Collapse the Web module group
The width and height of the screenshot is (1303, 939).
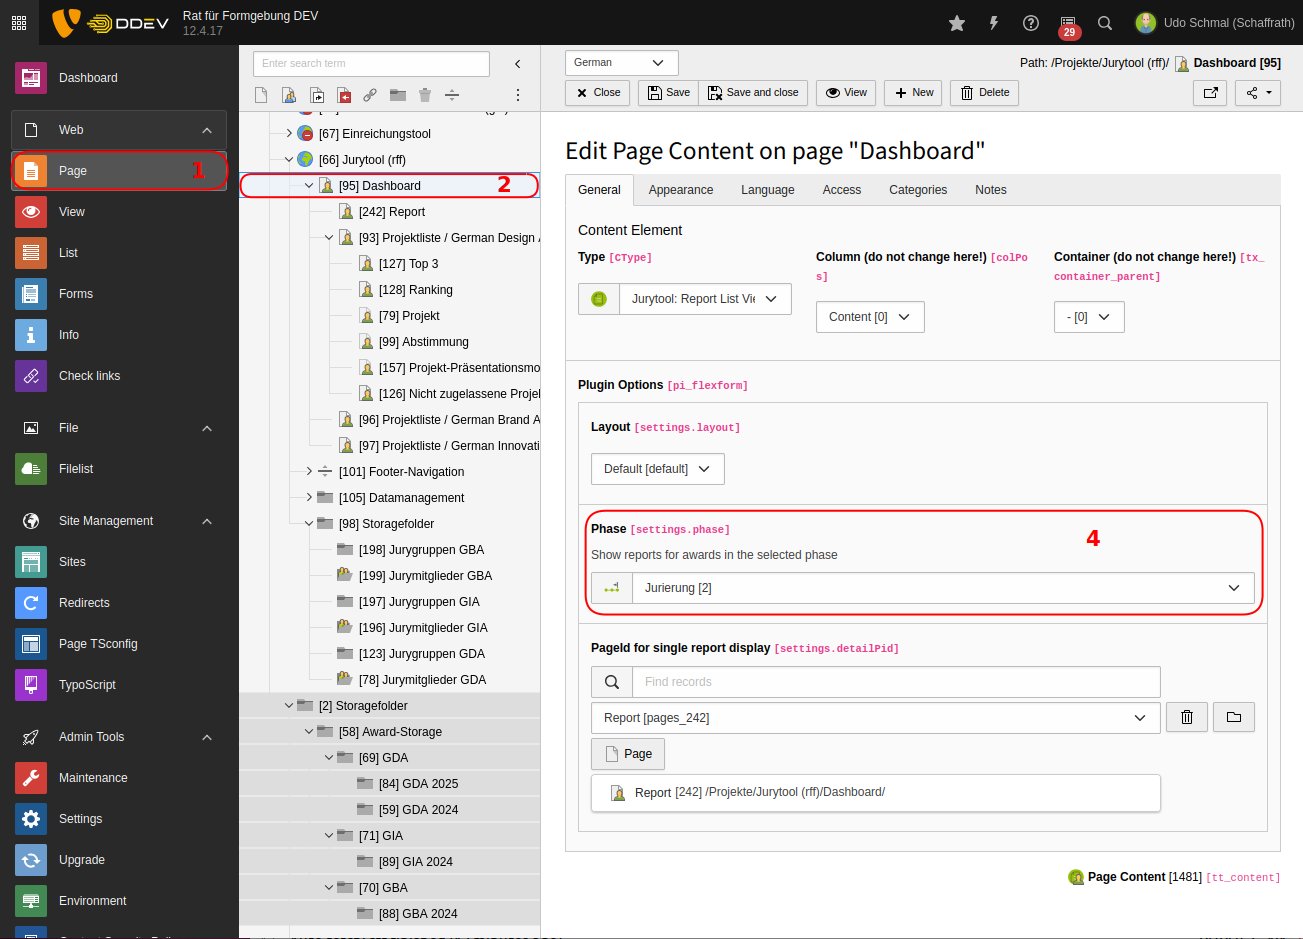[x=207, y=130]
